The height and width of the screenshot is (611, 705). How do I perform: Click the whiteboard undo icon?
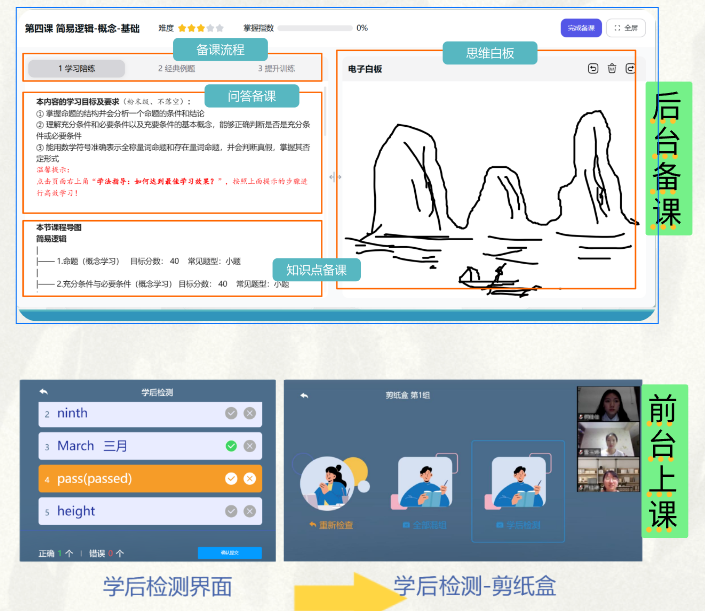(593, 68)
